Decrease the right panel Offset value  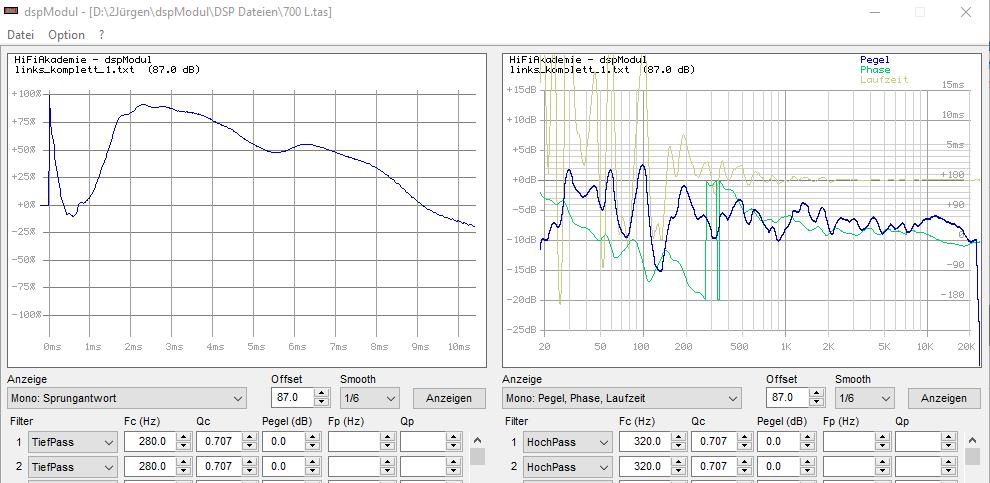[x=815, y=403]
